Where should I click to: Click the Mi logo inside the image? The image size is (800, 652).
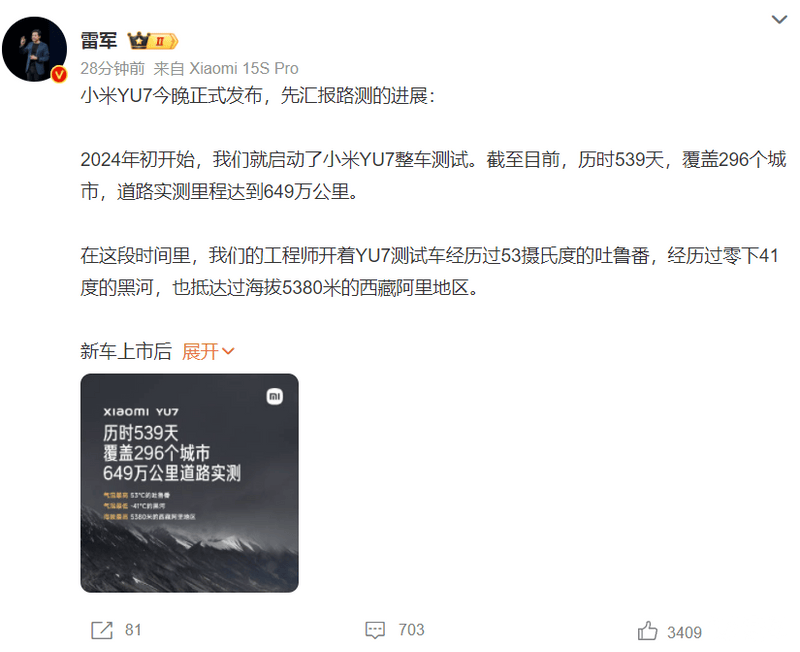[275, 396]
